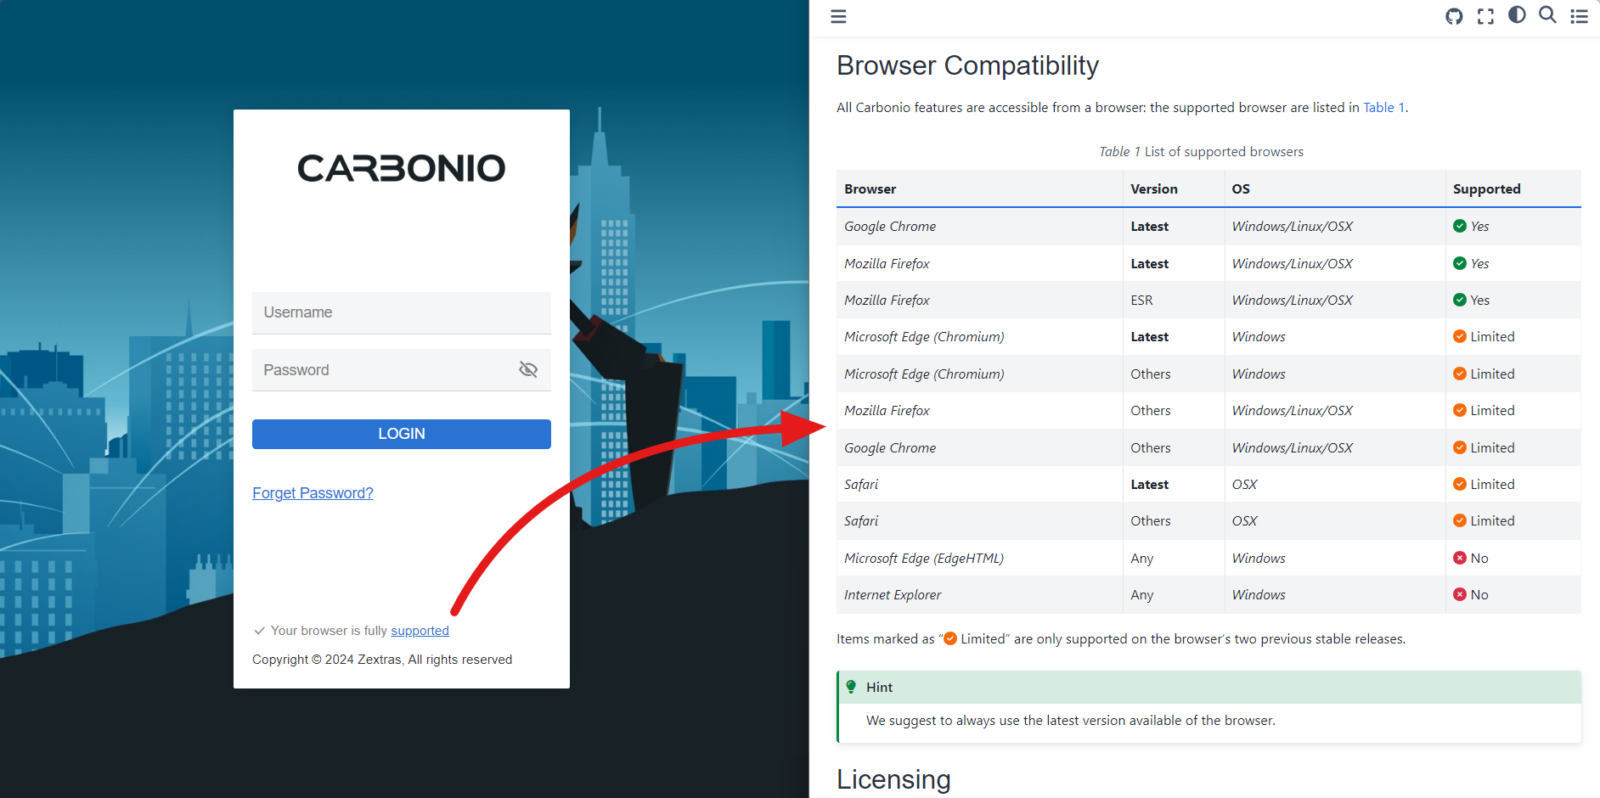Click the red No icon for Internet Explorer
Screen dimensions: 1600x798
pos(1459,595)
